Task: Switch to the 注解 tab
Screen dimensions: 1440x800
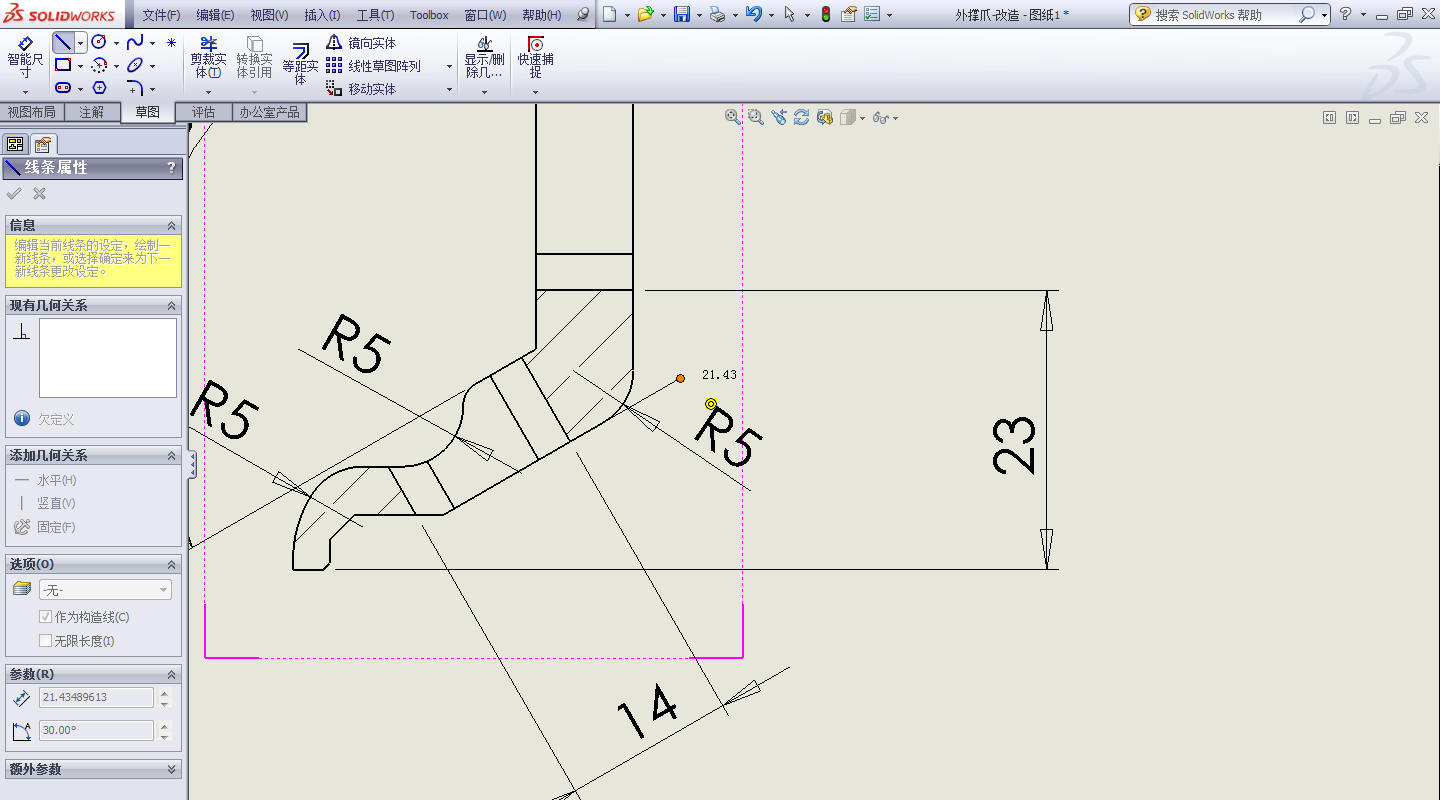Action: tap(92, 112)
